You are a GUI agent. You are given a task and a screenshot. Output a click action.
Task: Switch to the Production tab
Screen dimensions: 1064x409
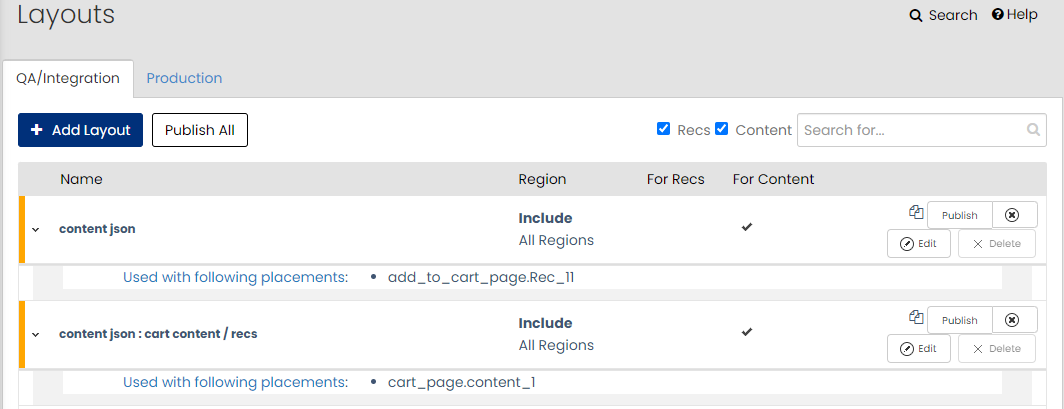(185, 78)
